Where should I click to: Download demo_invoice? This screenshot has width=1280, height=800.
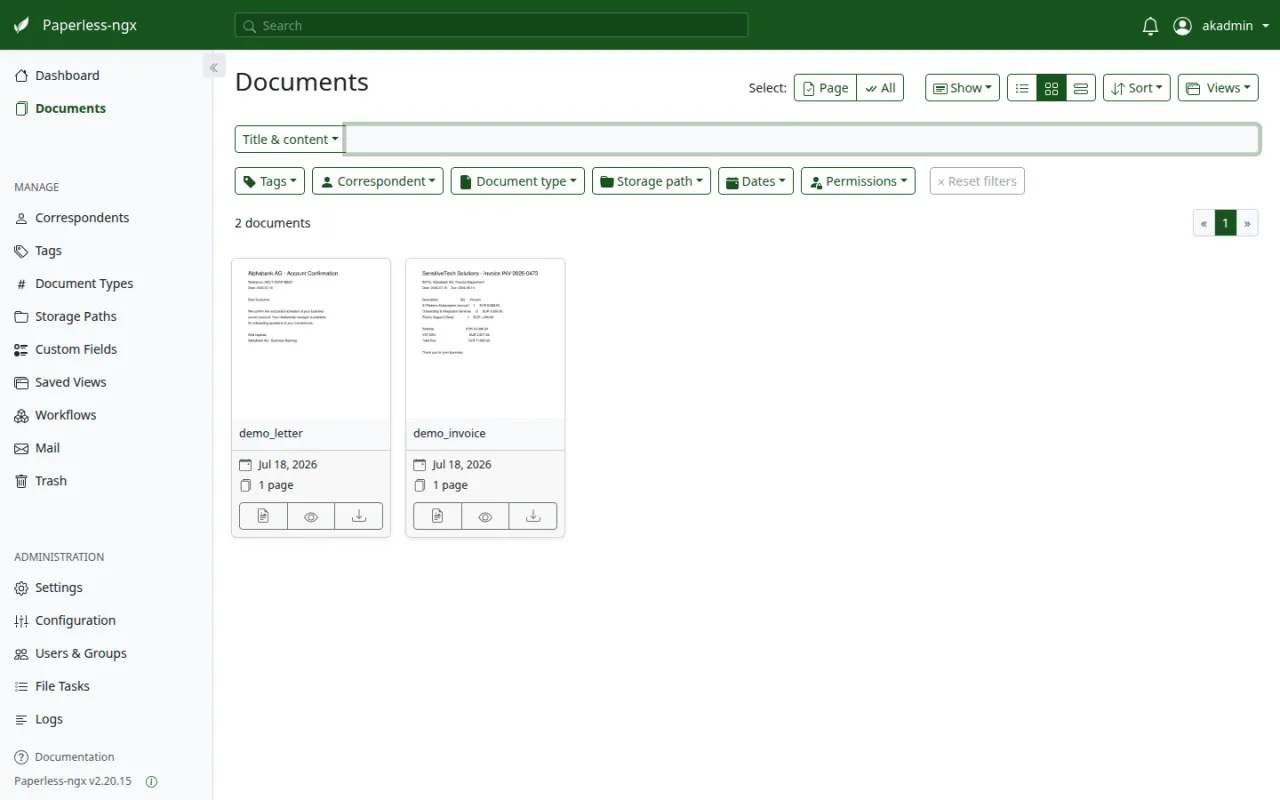tap(533, 516)
